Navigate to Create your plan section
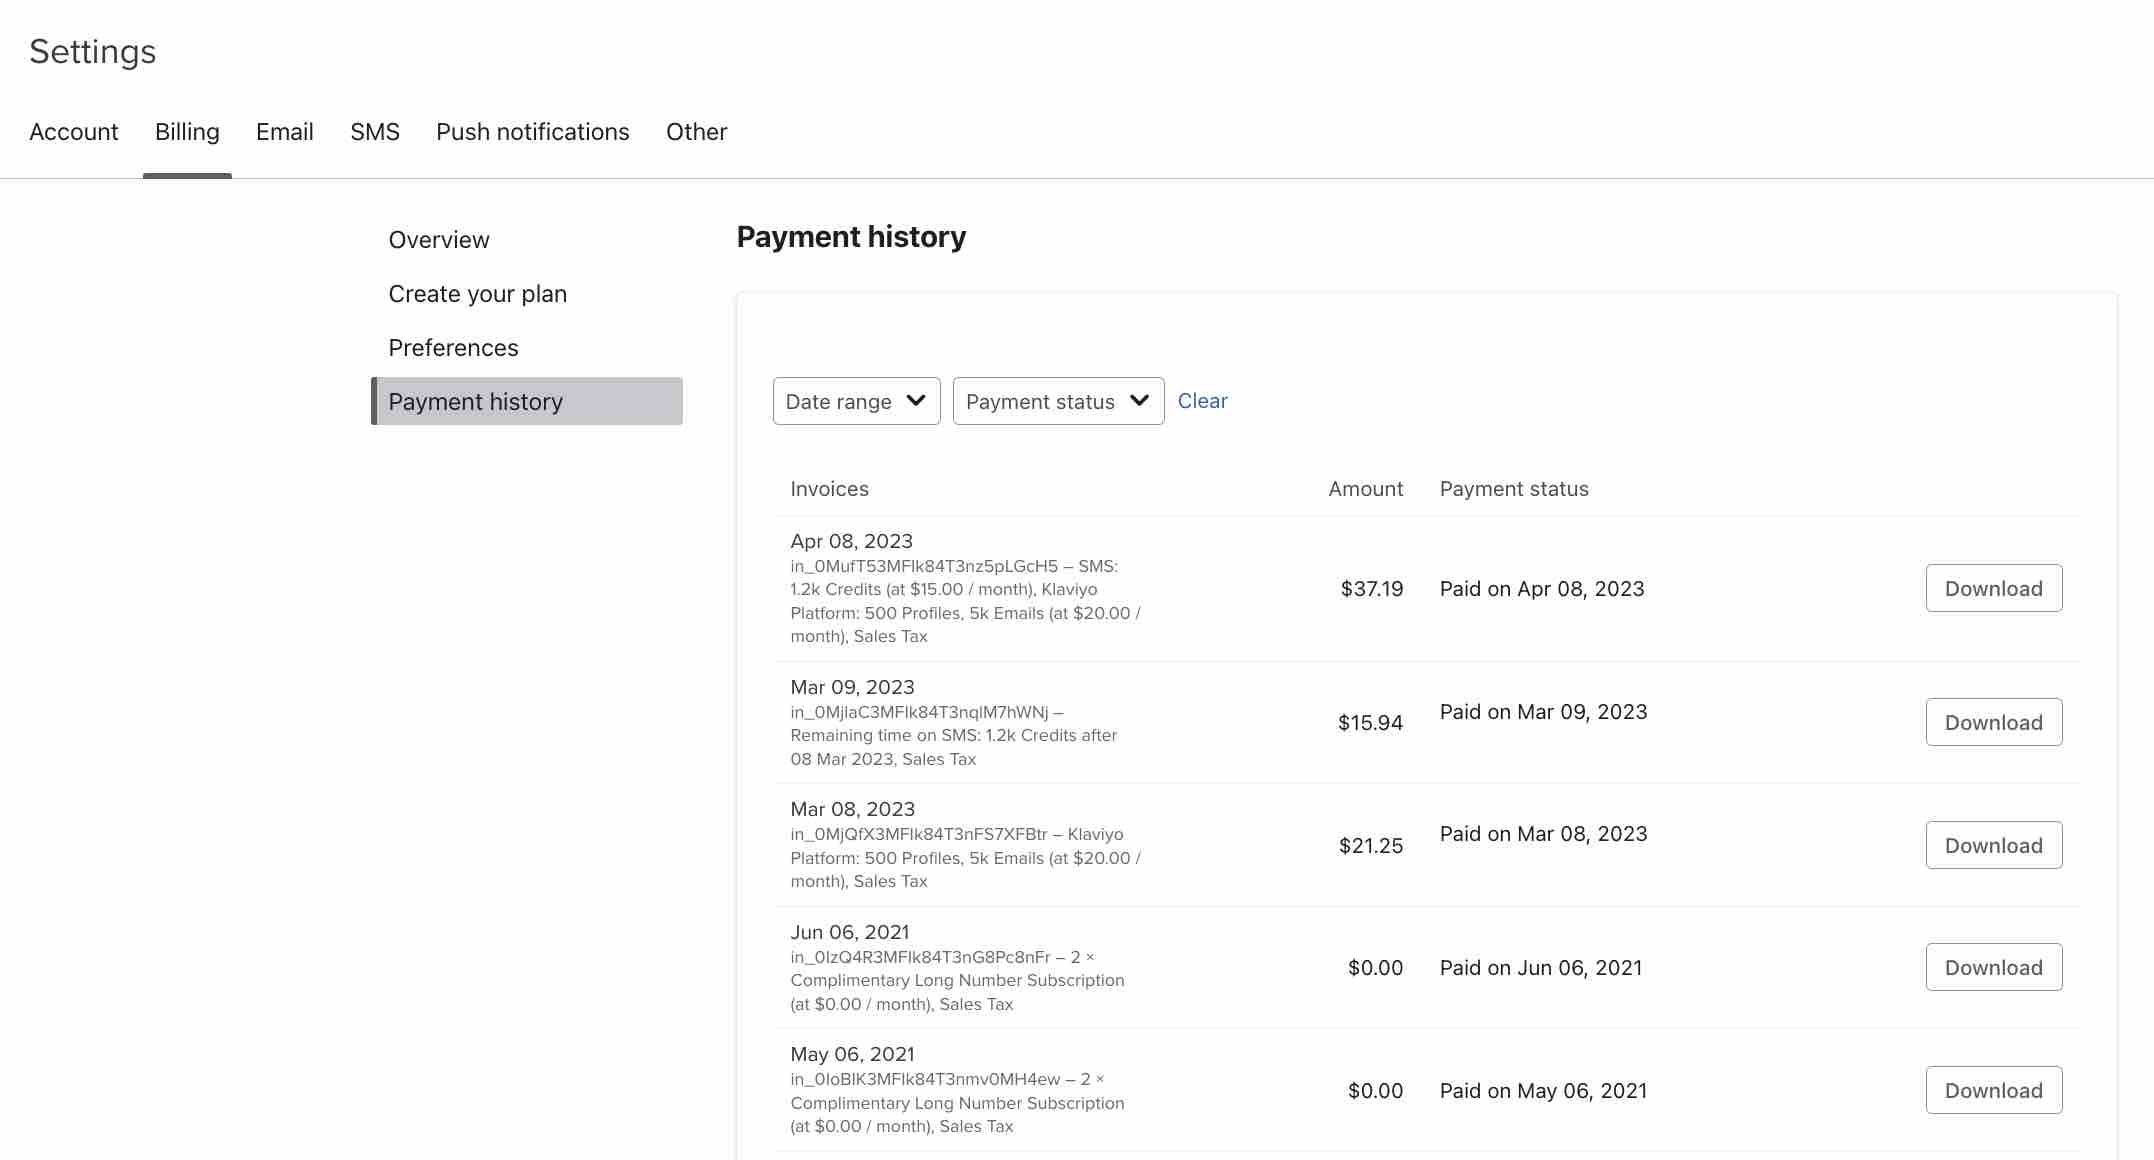Image resolution: width=2154 pixels, height=1160 pixels. (x=477, y=293)
